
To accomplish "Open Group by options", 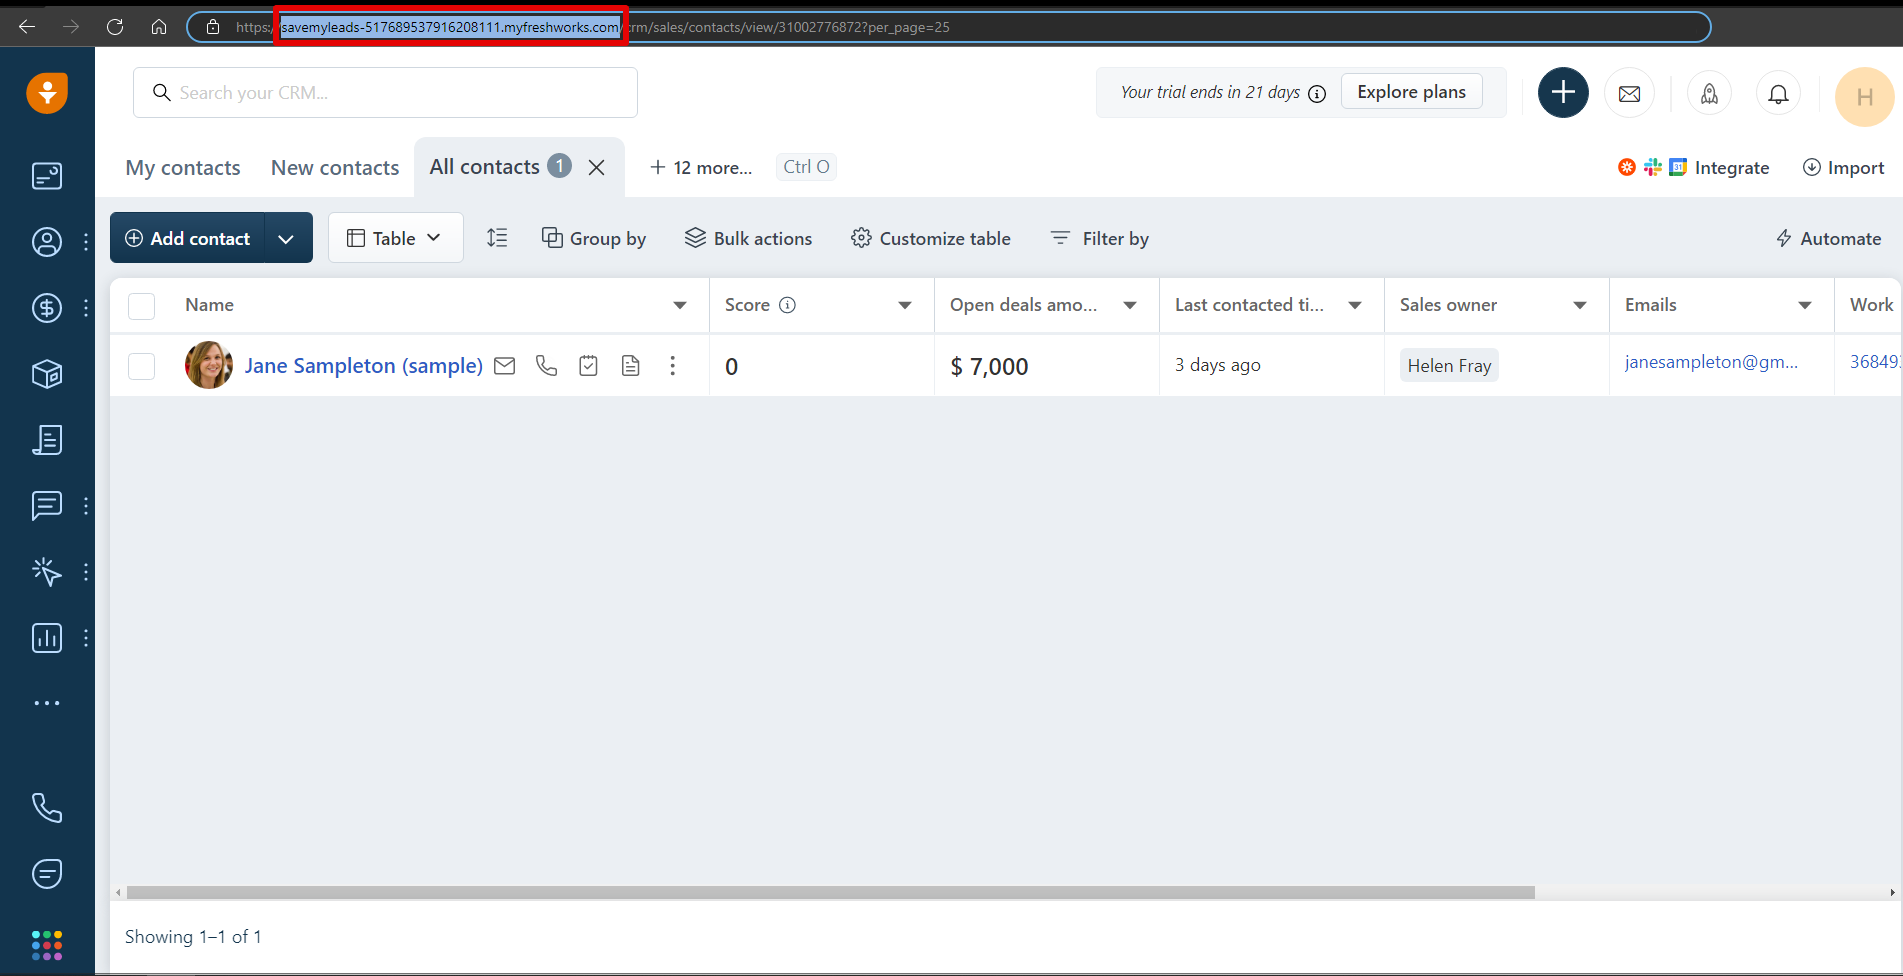I will [594, 238].
